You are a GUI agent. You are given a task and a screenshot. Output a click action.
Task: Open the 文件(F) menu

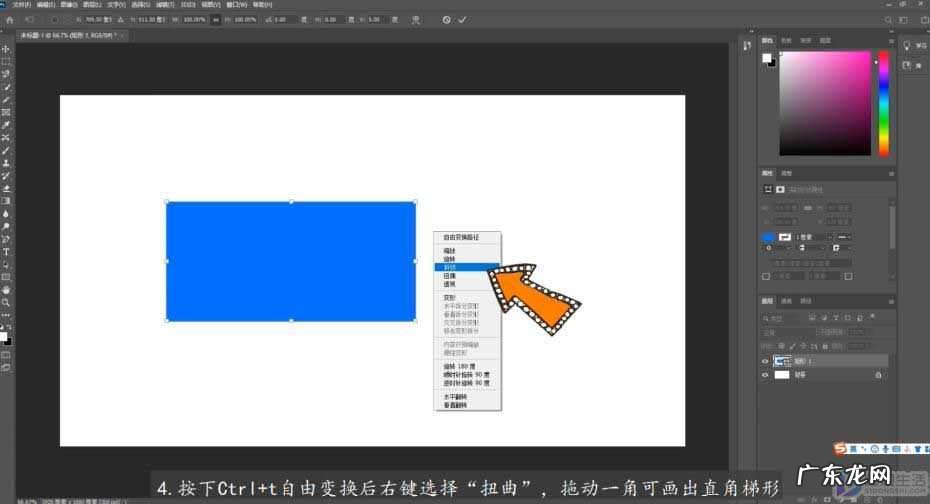pyautogui.click(x=23, y=4)
